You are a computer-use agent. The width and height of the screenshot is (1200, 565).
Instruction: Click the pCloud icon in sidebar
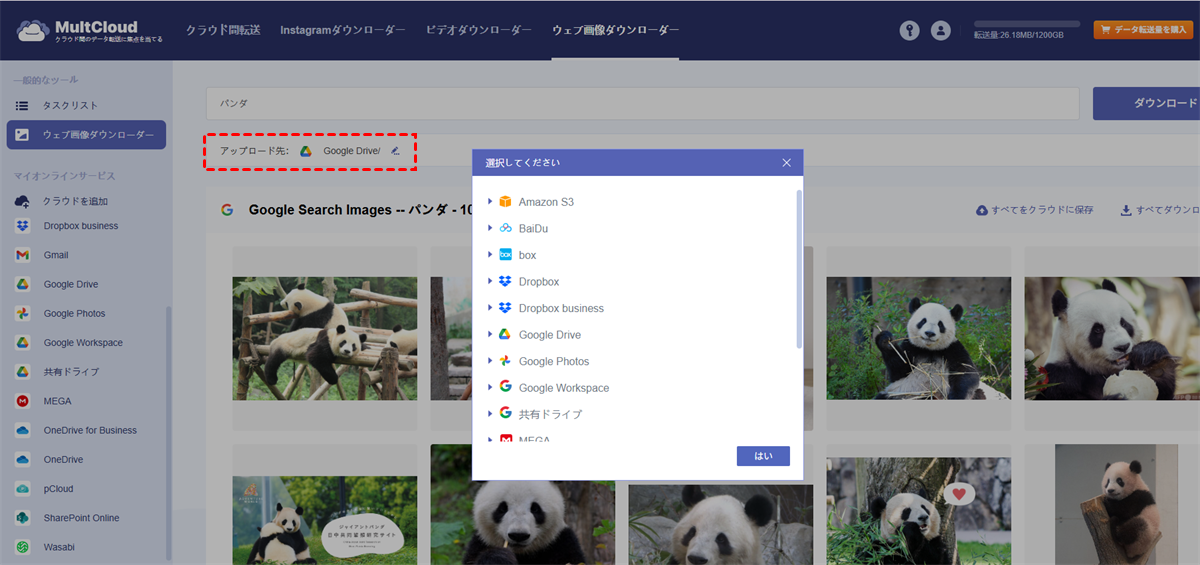tap(22, 489)
